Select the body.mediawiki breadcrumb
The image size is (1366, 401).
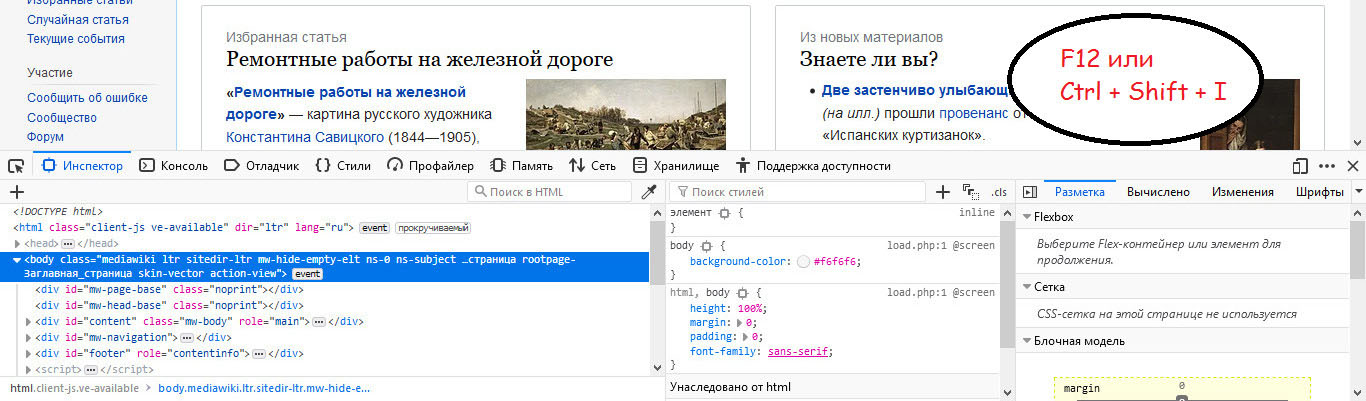click(264, 388)
